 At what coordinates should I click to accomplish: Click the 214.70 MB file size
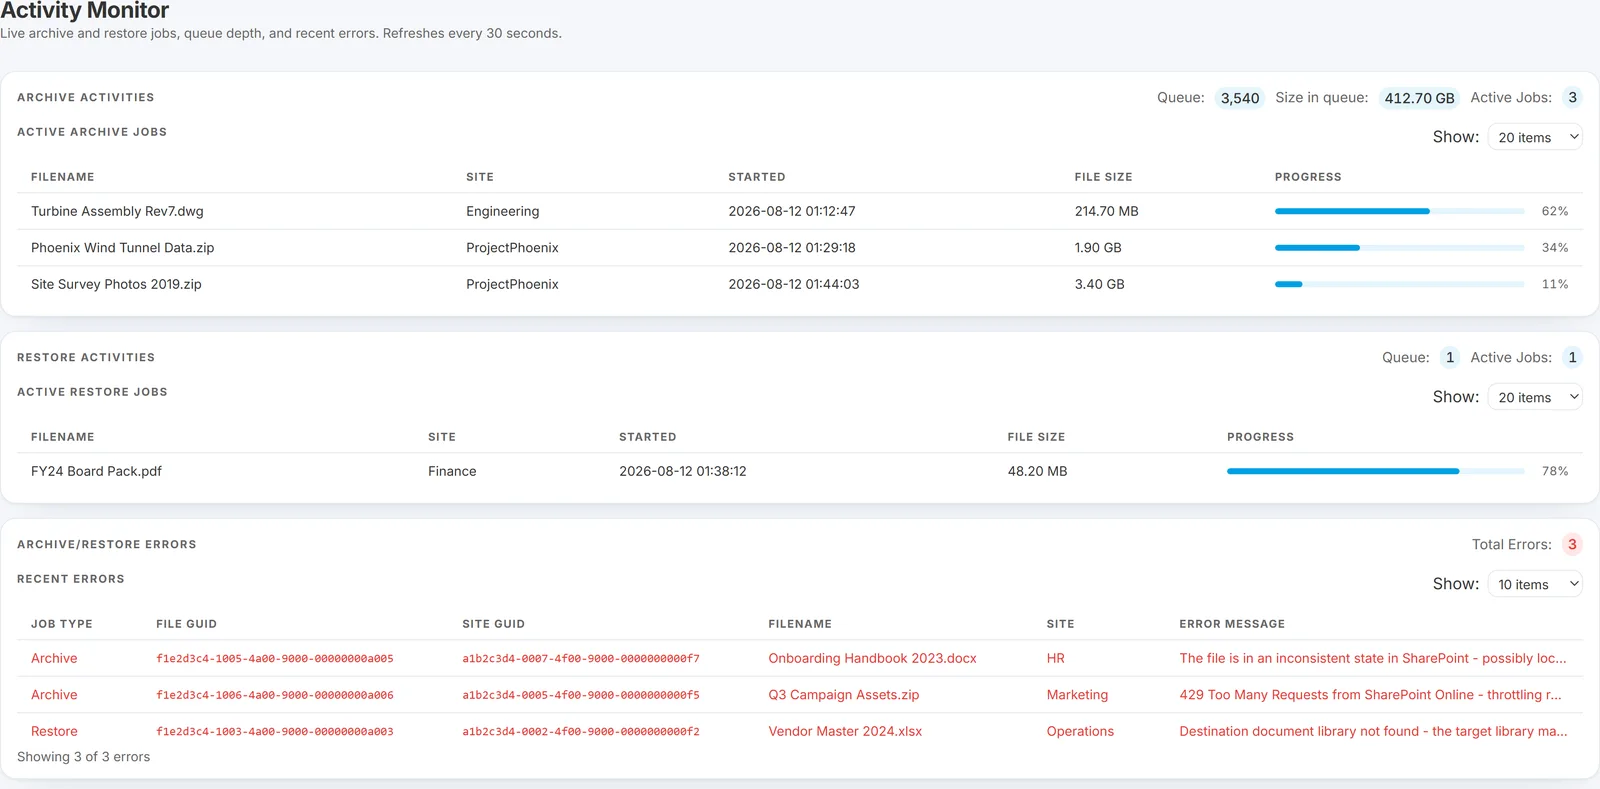coord(1107,211)
